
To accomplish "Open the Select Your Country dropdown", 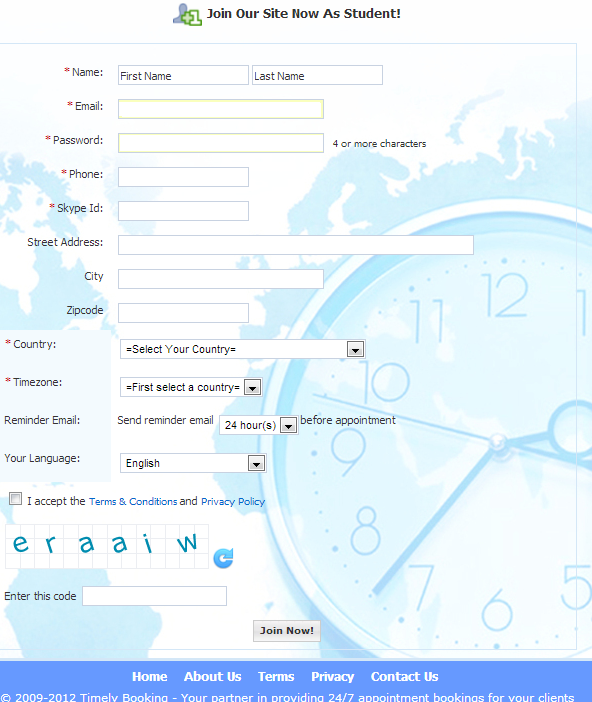I will point(242,349).
